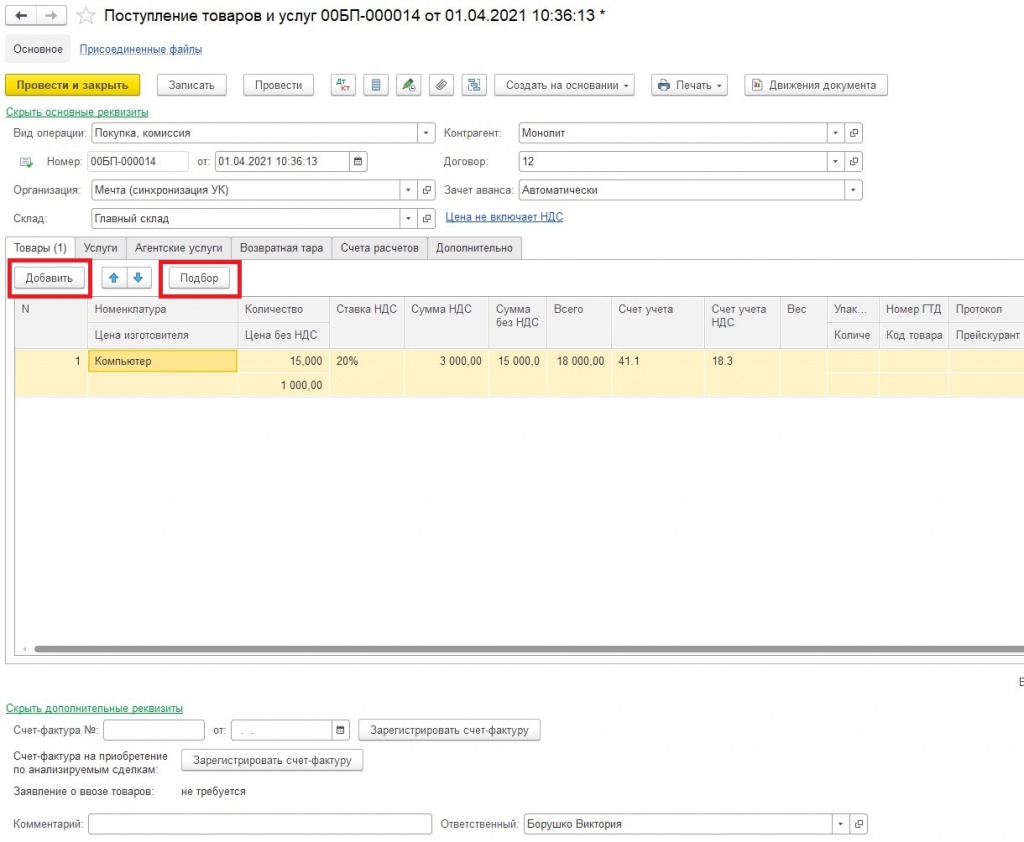Open the related documents structure icon
The width and height of the screenshot is (1024, 842).
474,85
